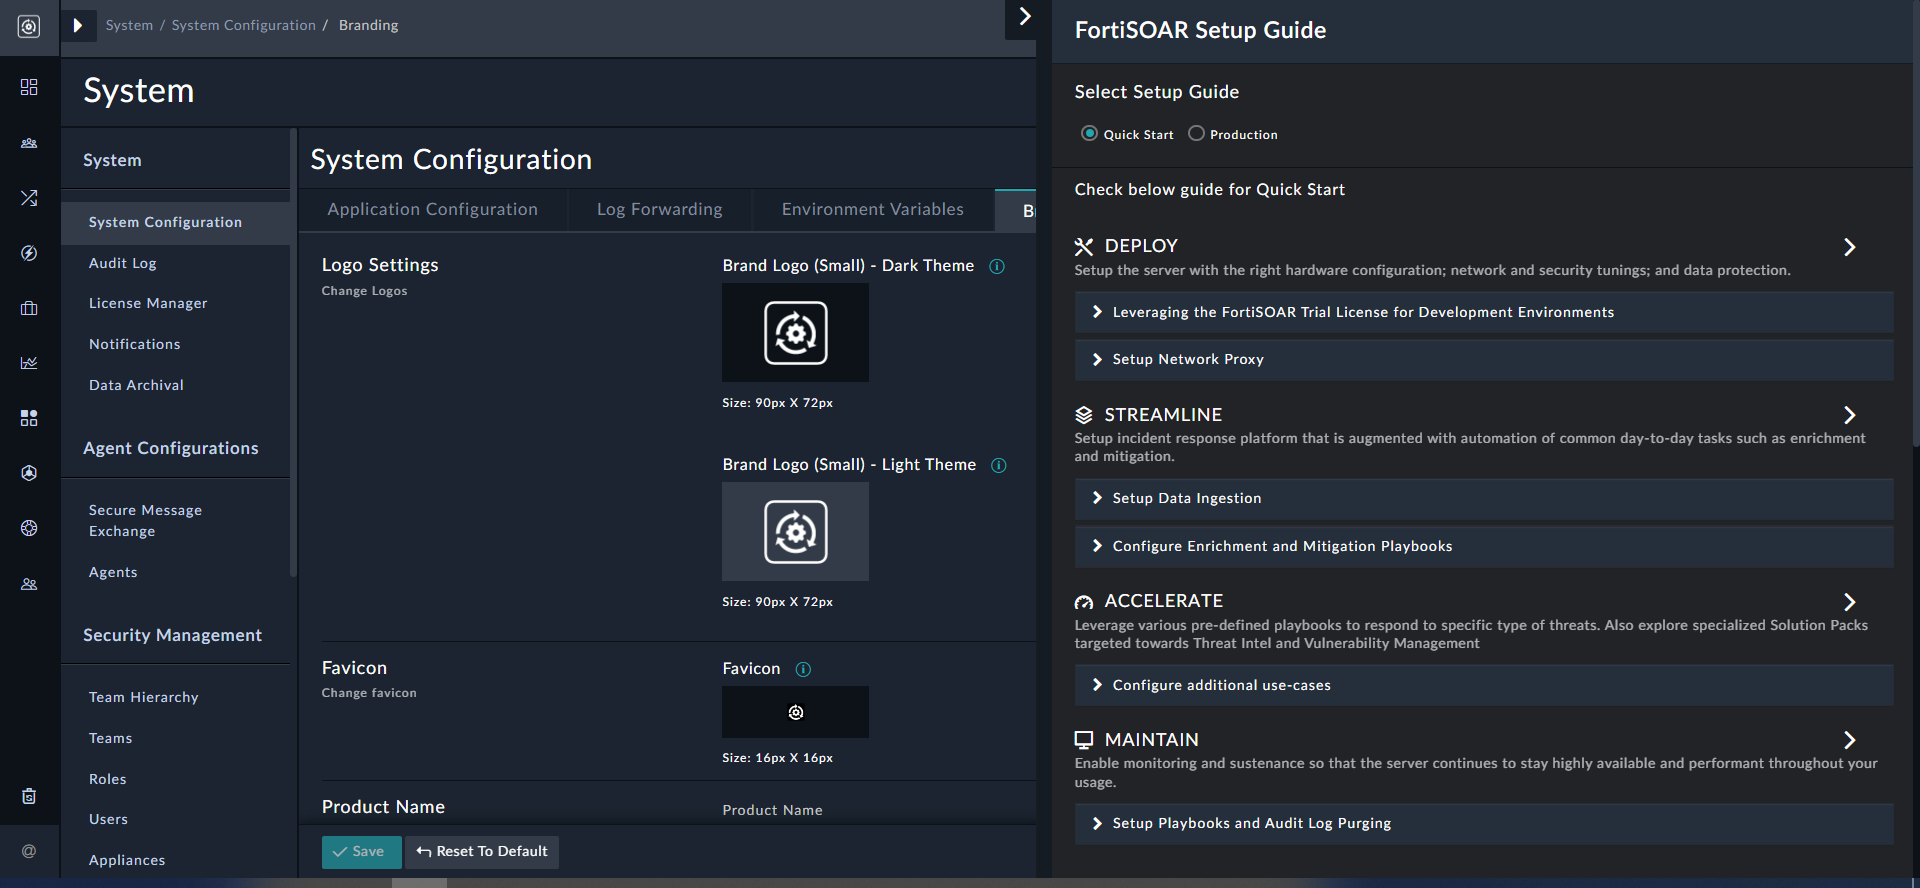Open Roles in left menu
1920x888 pixels.
pyautogui.click(x=108, y=779)
